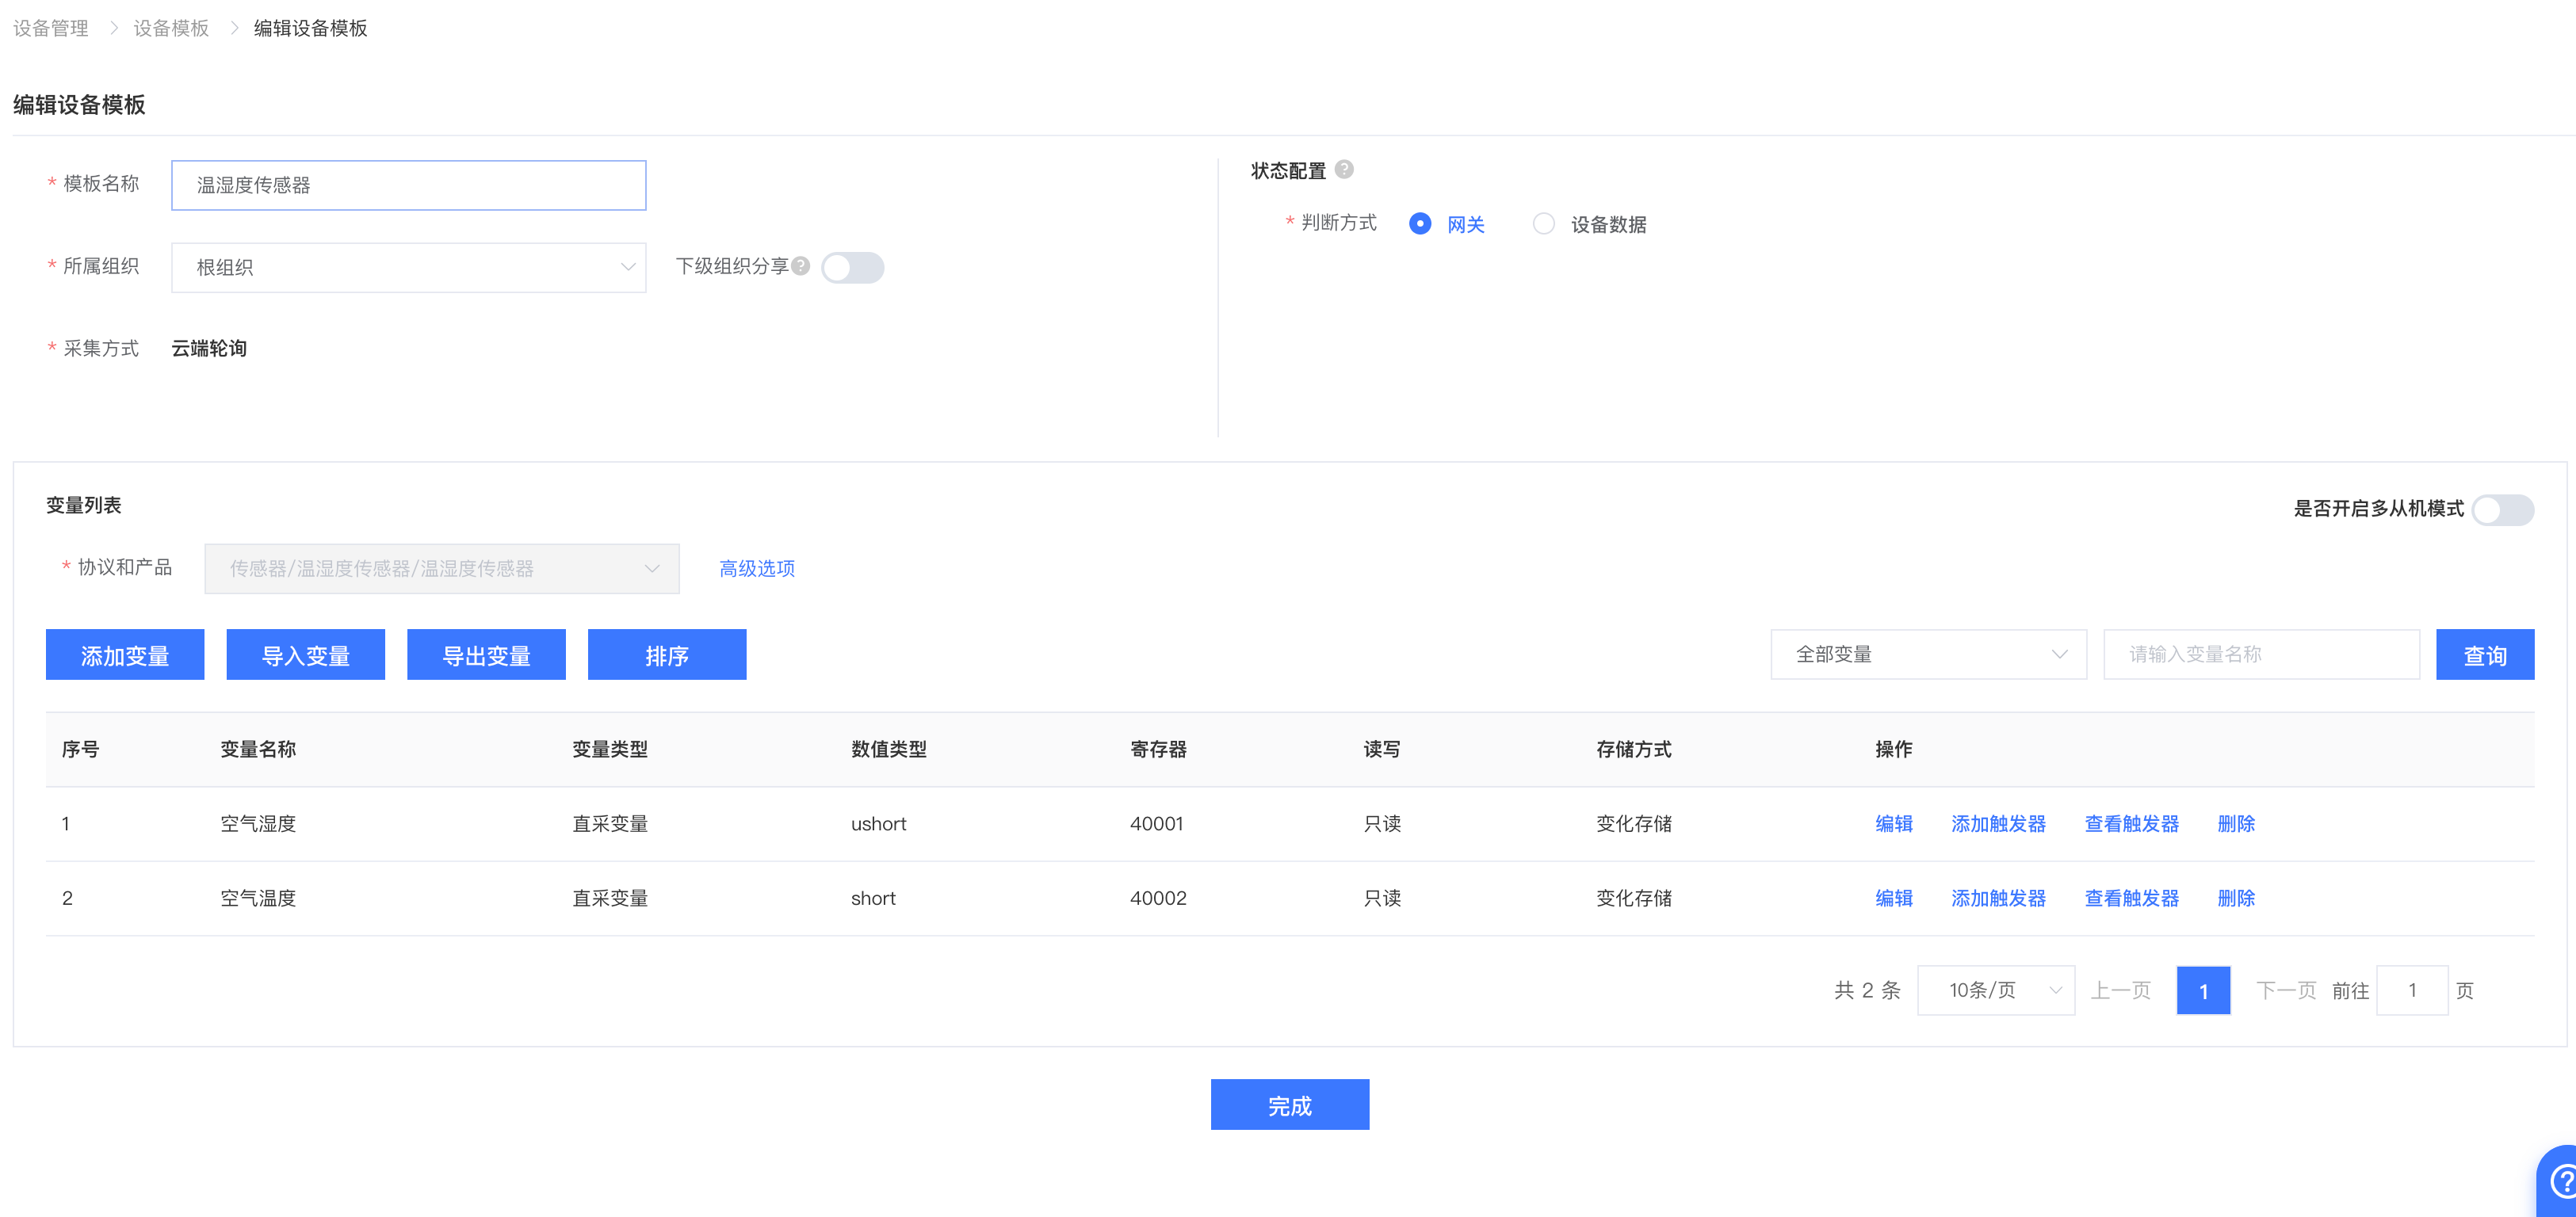The height and width of the screenshot is (1217, 2576).
Task: Click the short value type cell in row 2
Action: coord(873,898)
